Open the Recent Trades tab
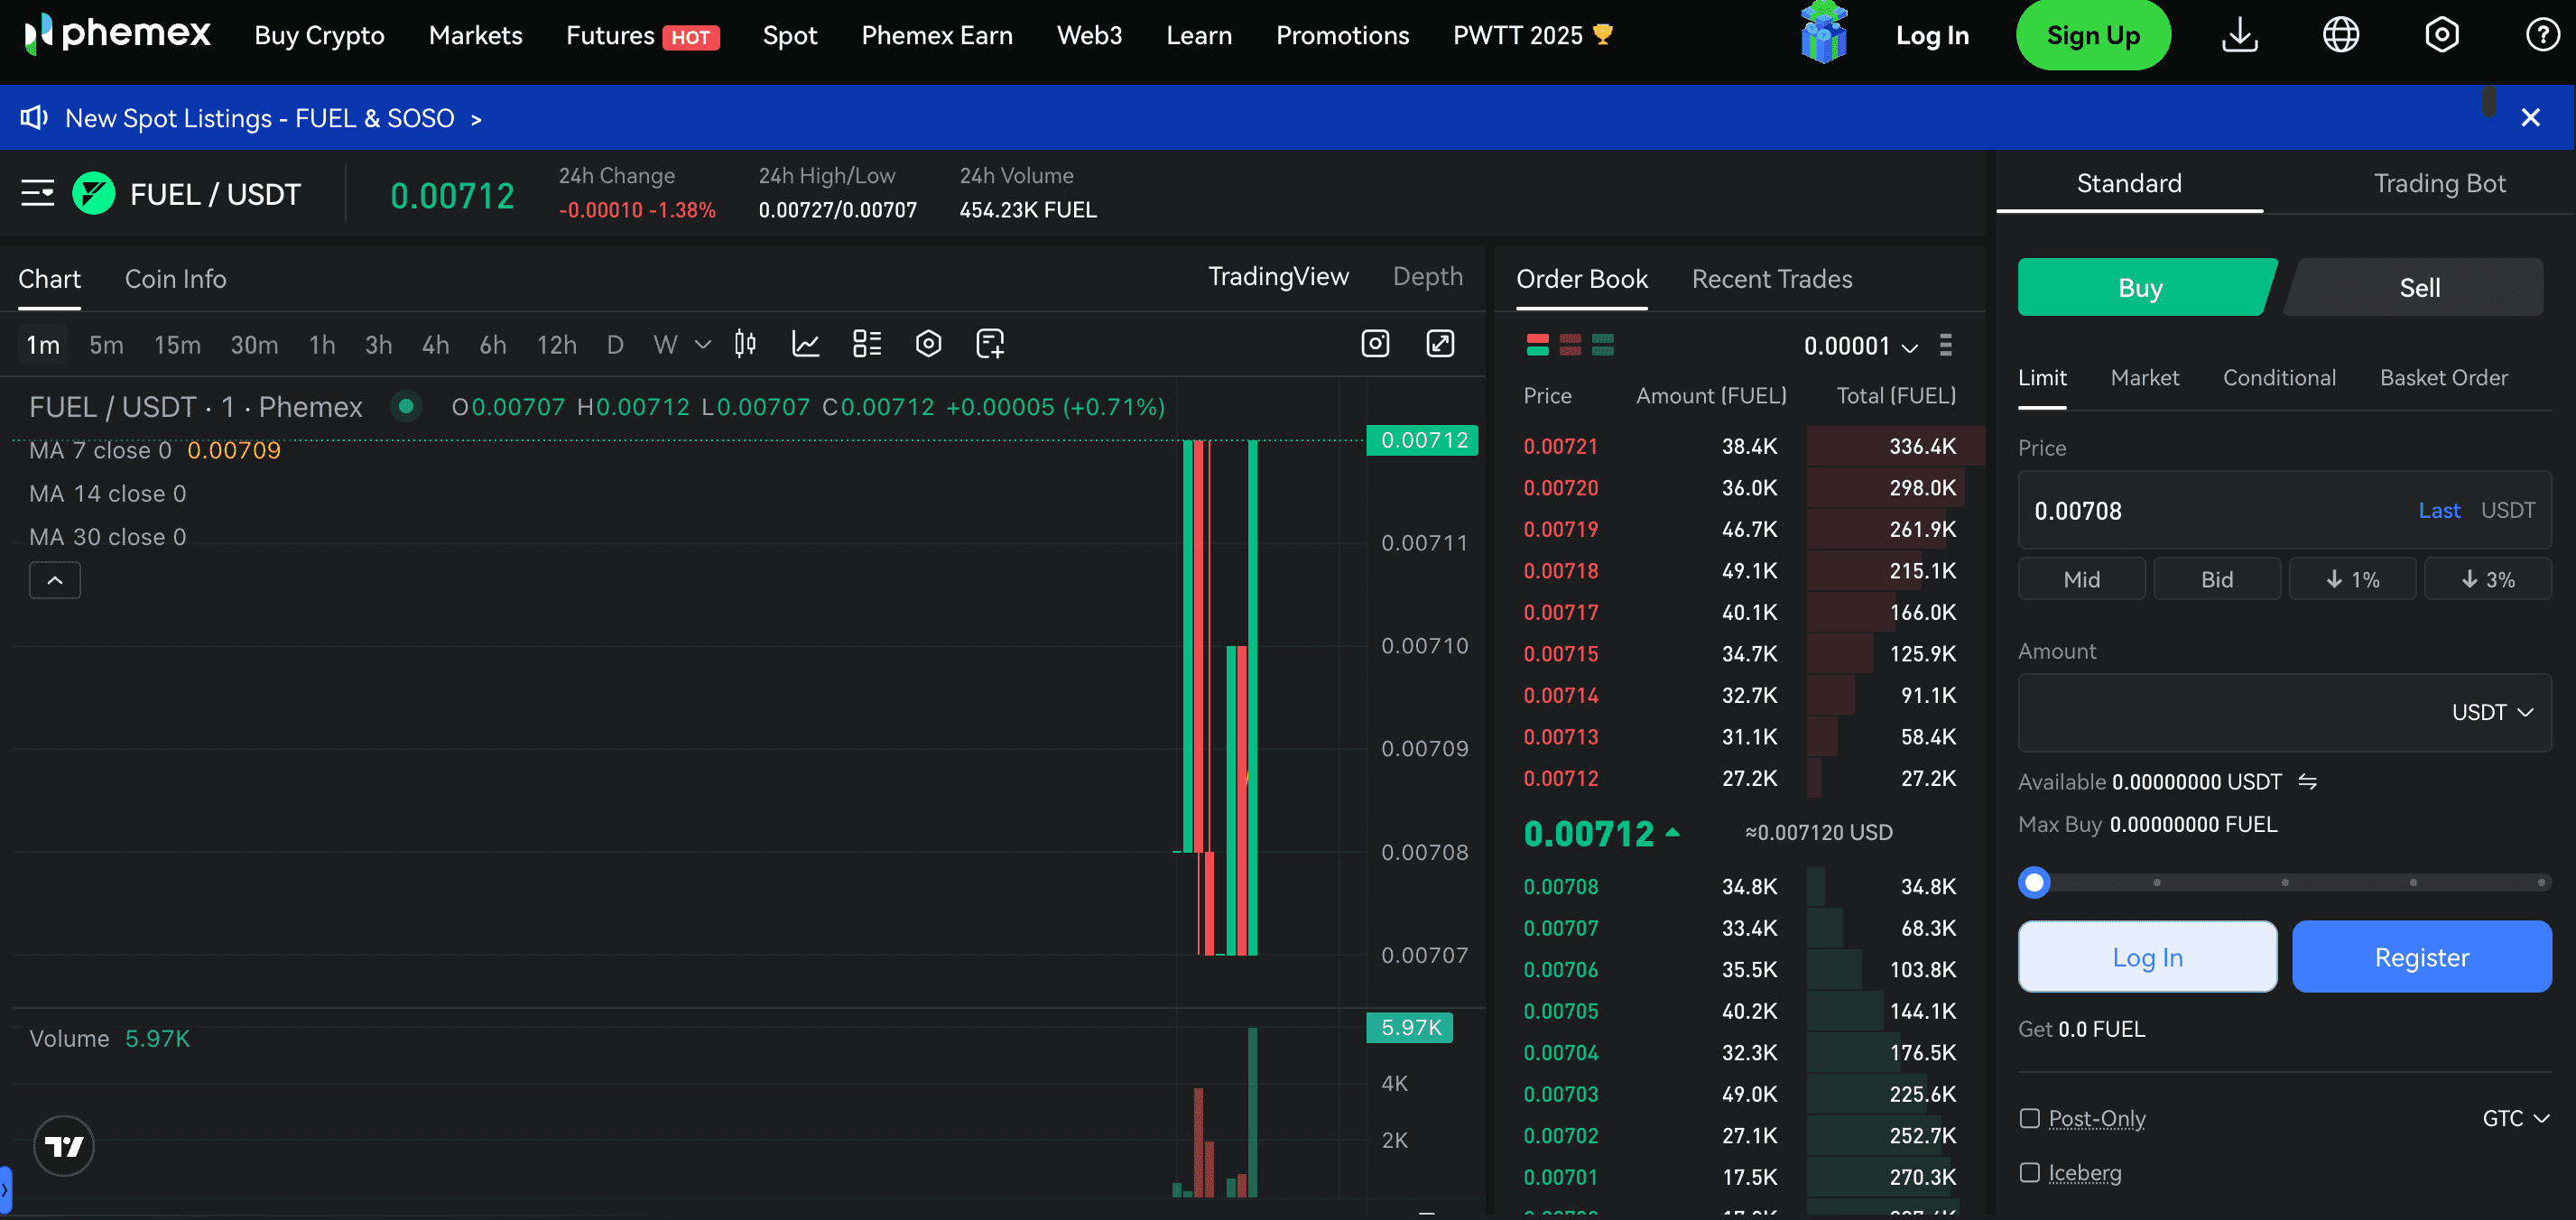This screenshot has width=2576, height=1220. point(1771,279)
